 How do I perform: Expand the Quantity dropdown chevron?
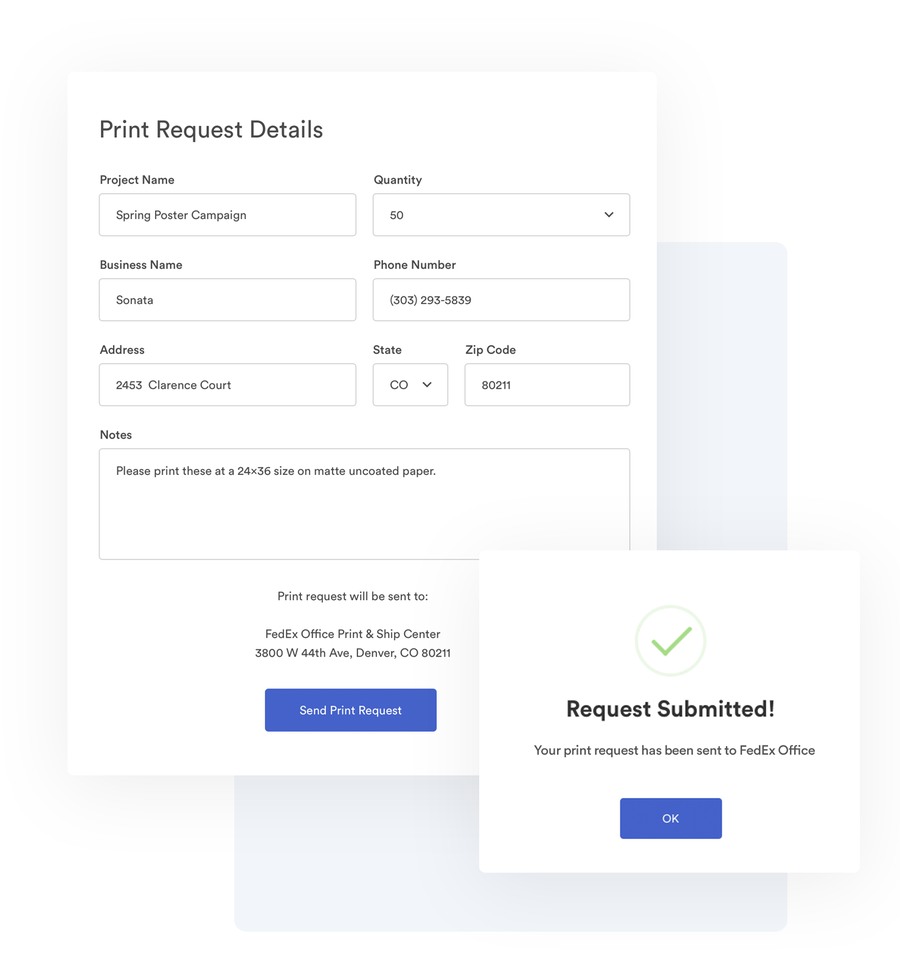point(609,215)
